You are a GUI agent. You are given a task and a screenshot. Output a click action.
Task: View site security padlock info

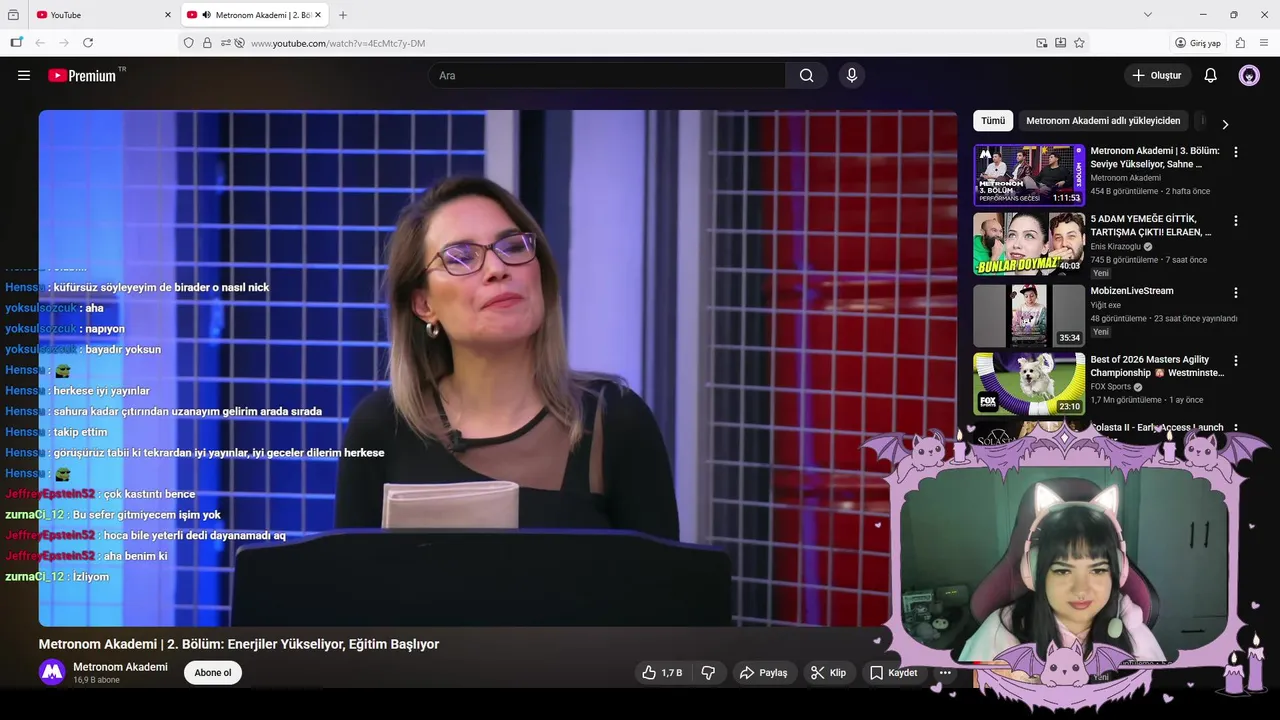207,43
